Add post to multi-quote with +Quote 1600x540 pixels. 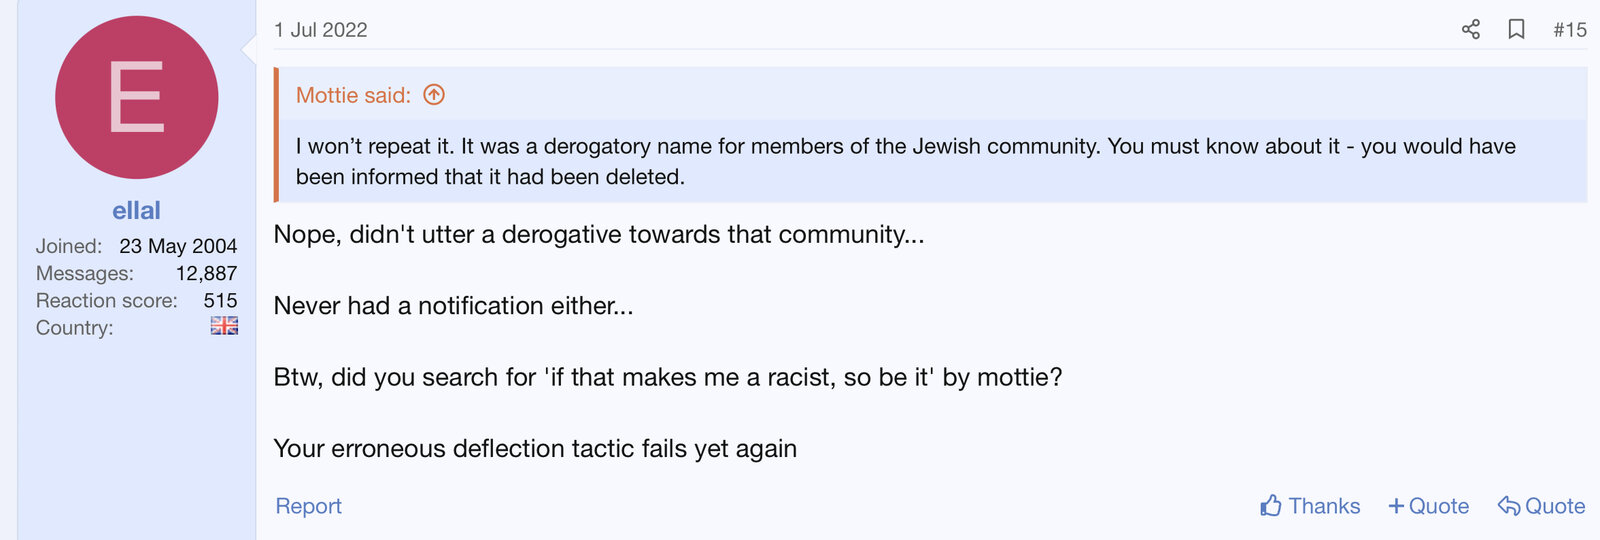point(1428,506)
